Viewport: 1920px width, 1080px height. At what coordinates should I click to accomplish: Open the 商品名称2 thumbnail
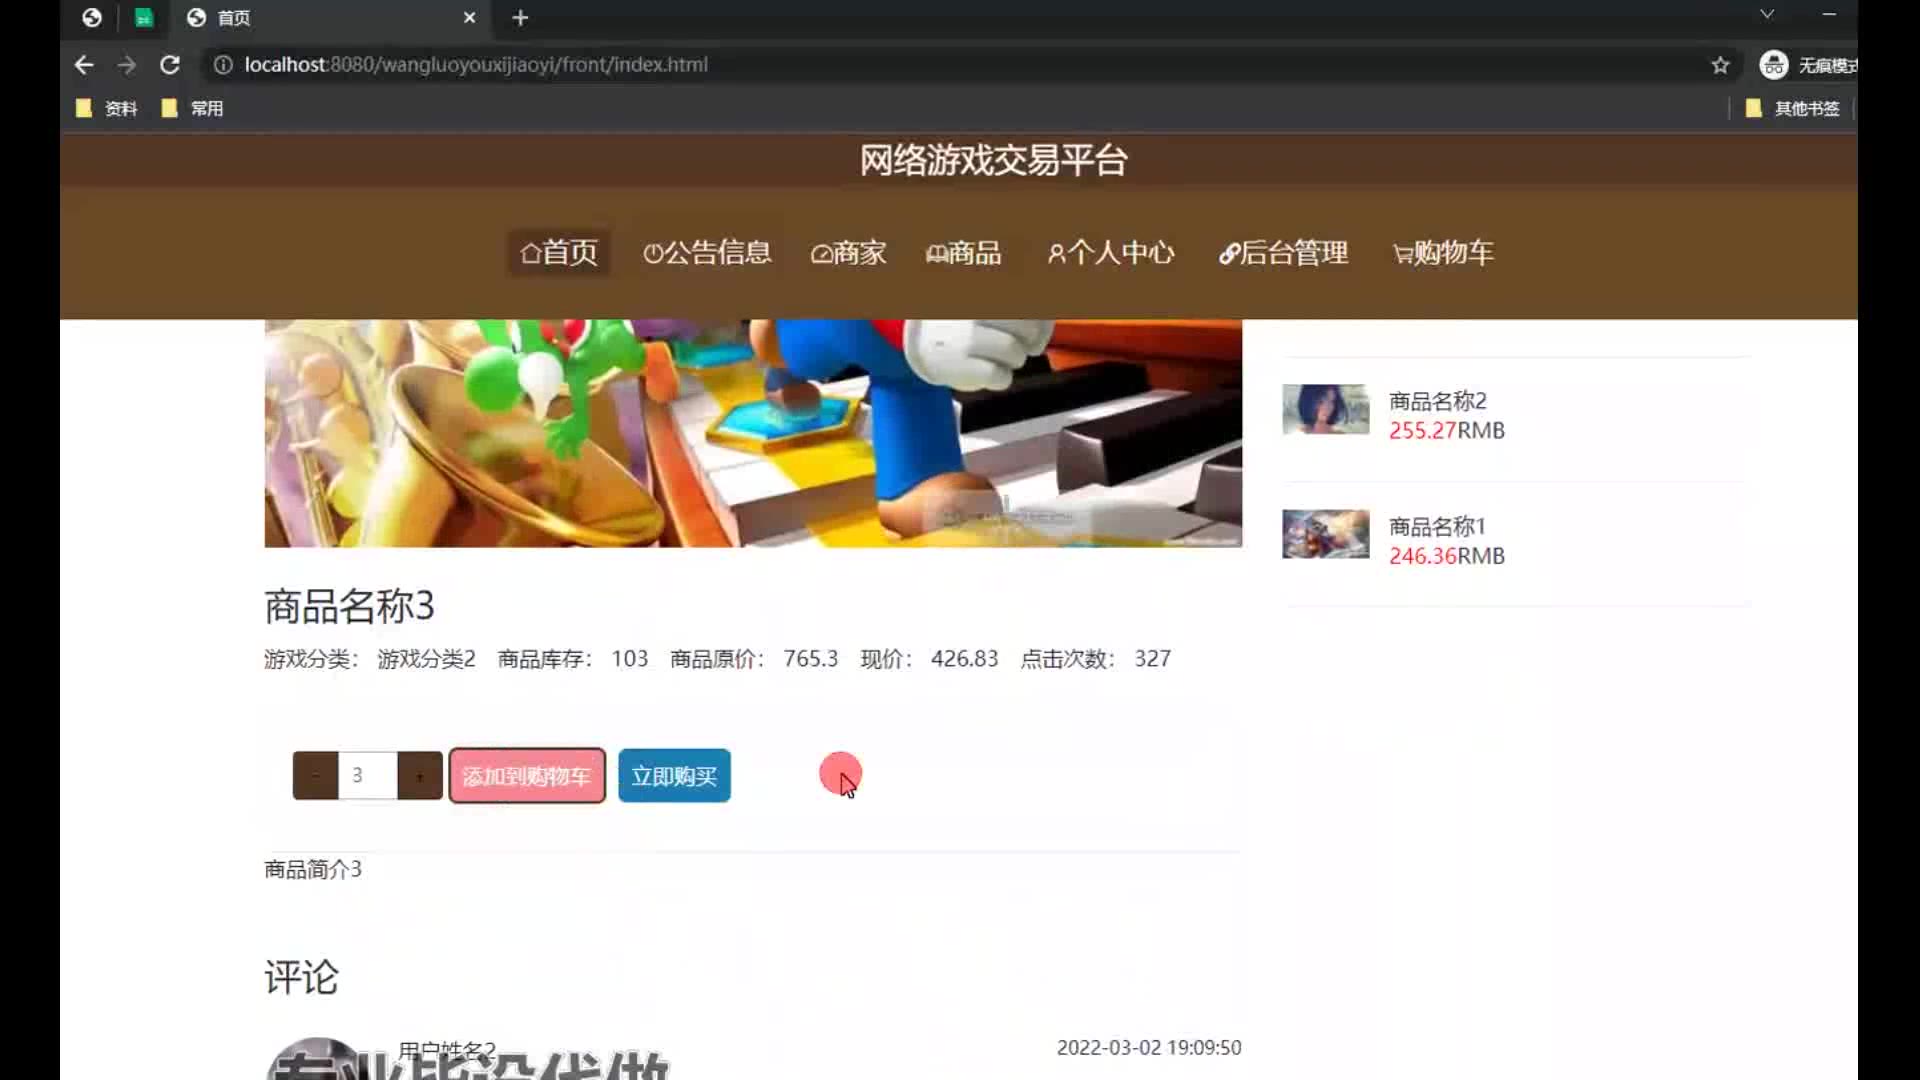click(1326, 409)
